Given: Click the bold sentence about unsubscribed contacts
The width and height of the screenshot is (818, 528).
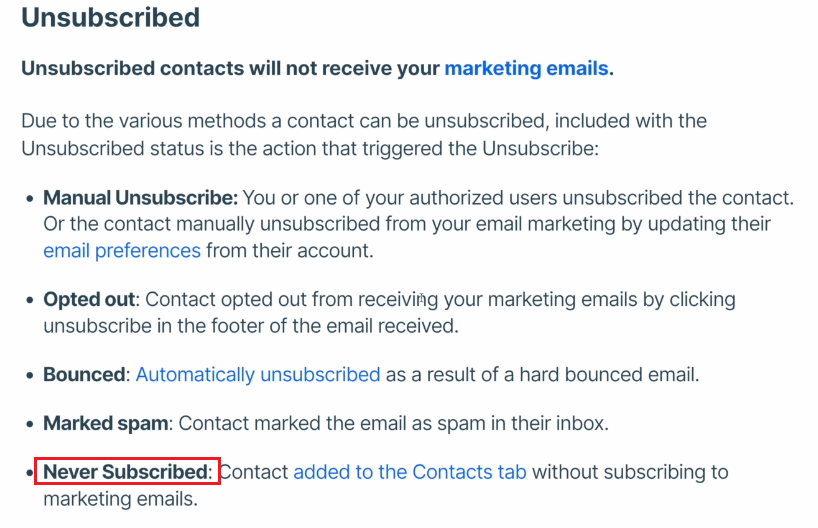Looking at the screenshot, I should click(318, 68).
